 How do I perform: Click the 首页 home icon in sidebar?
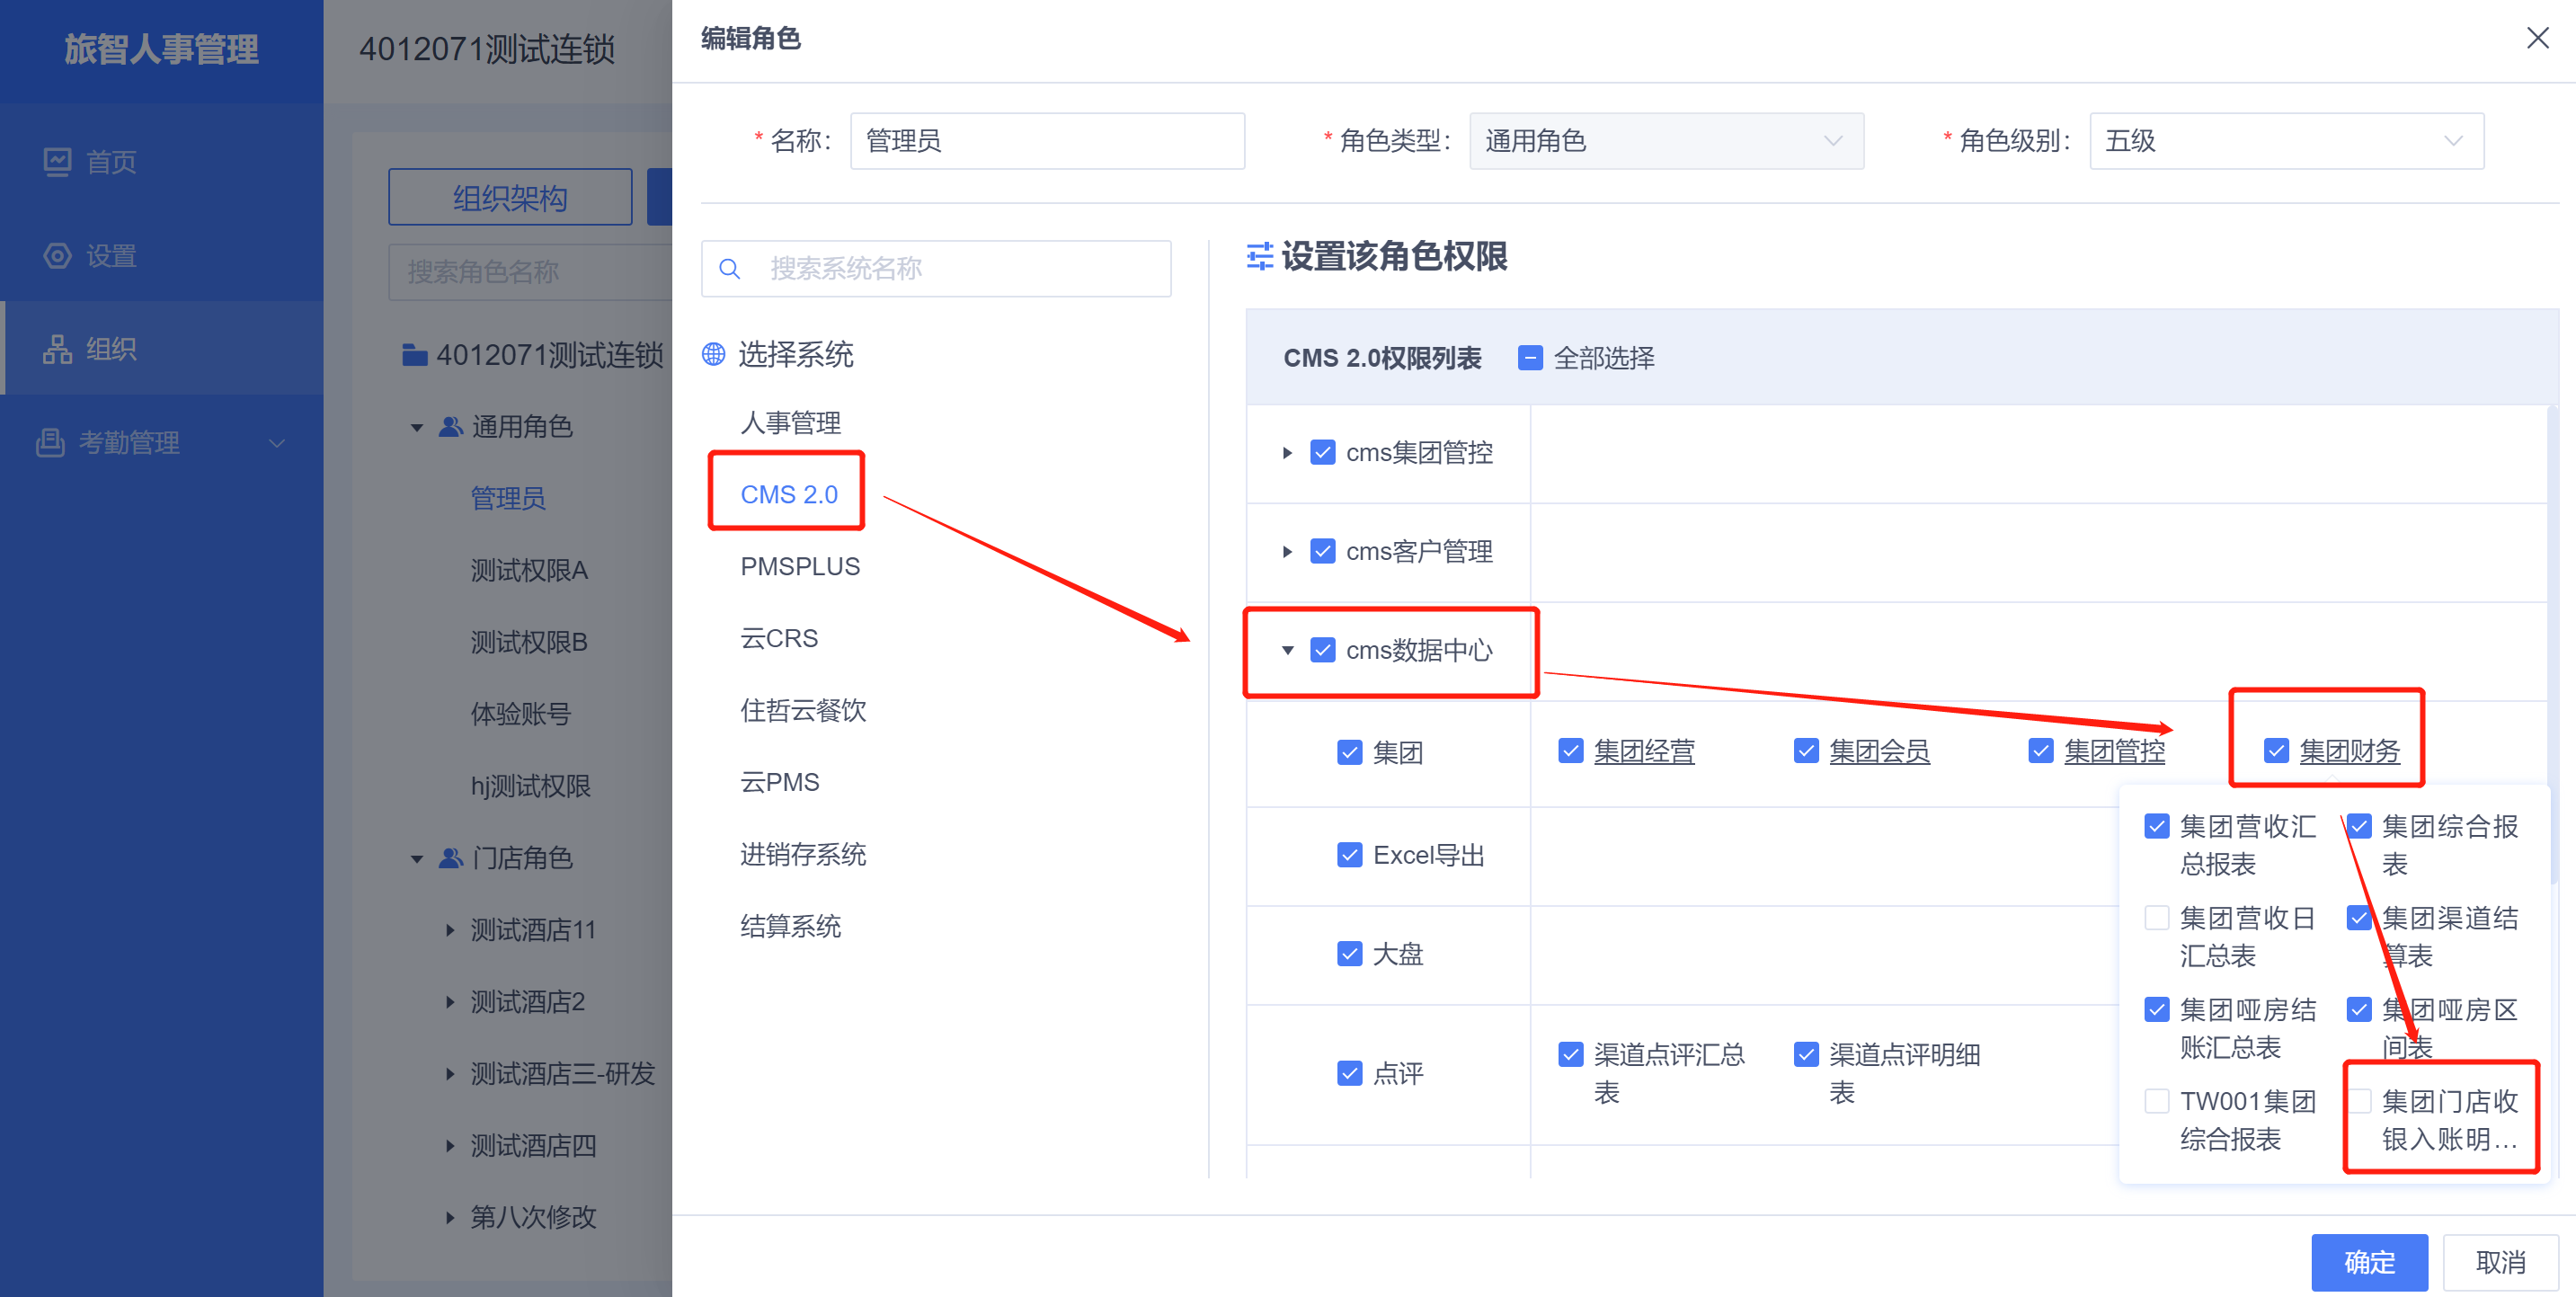(57, 161)
